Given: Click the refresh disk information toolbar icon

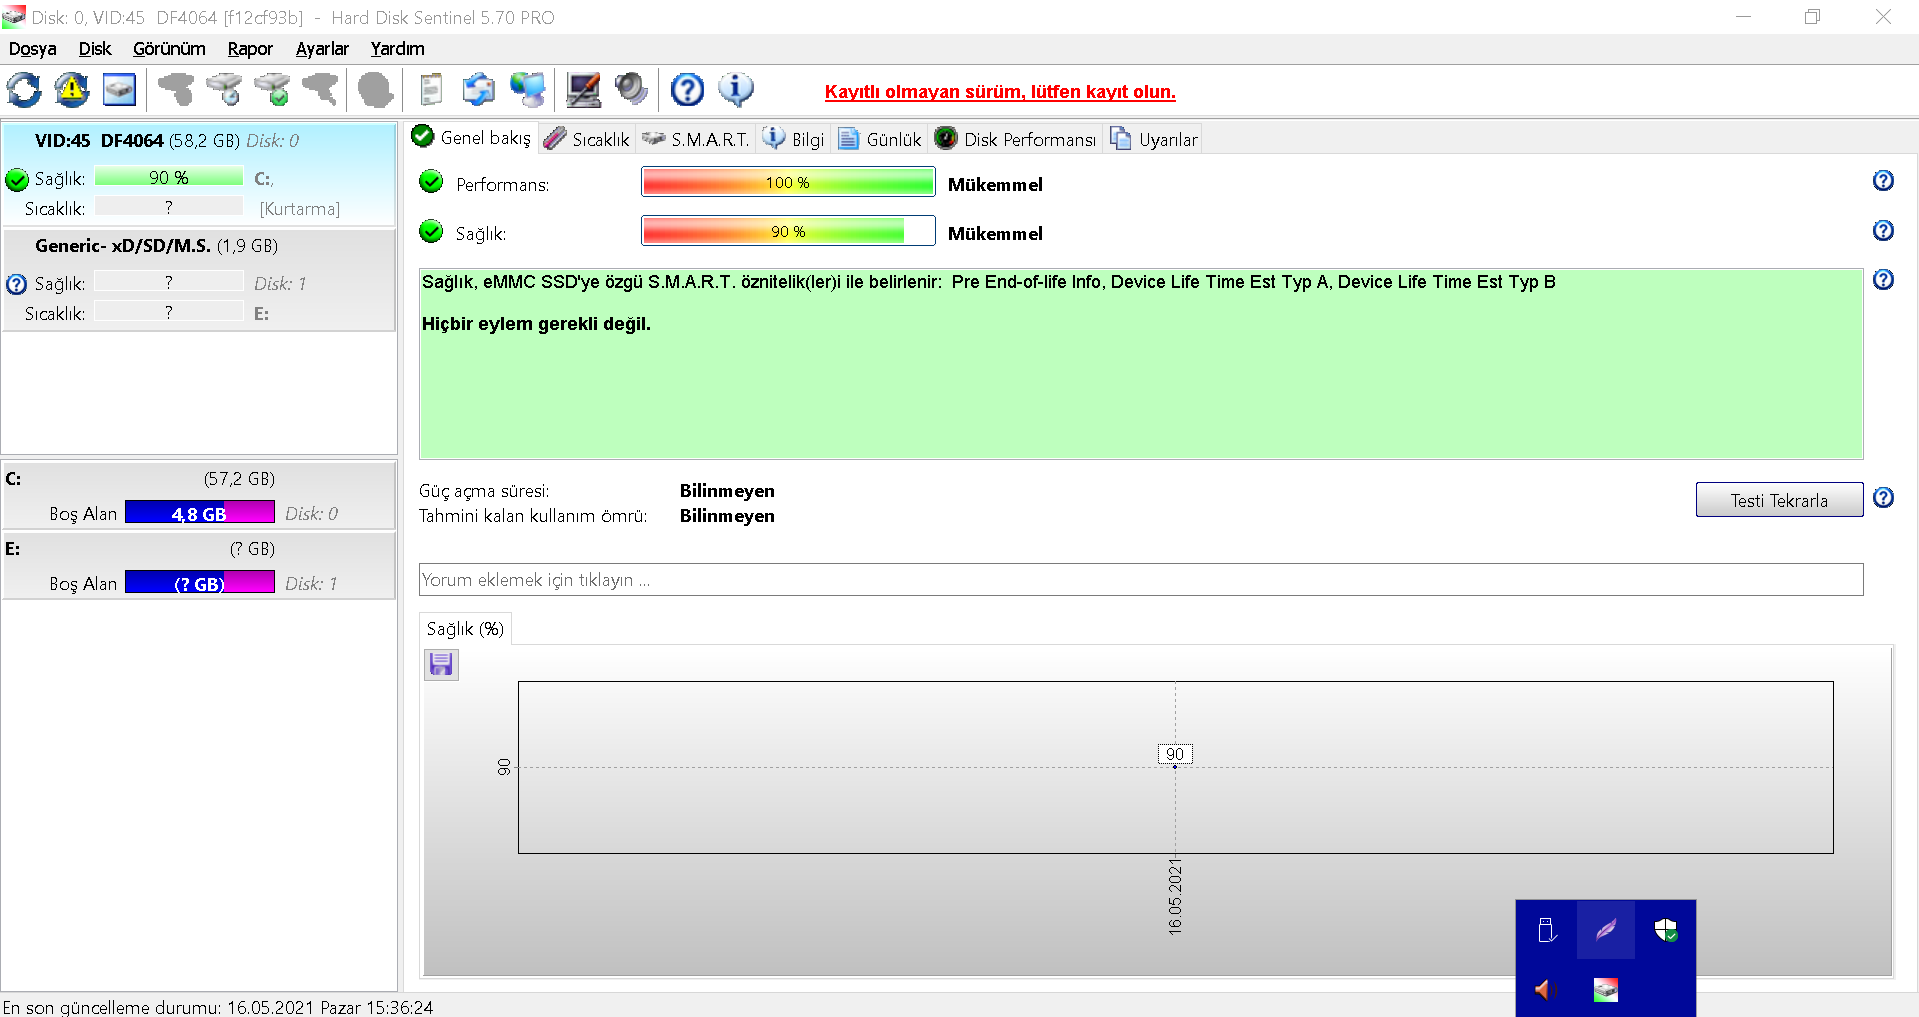Looking at the screenshot, I should [24, 90].
